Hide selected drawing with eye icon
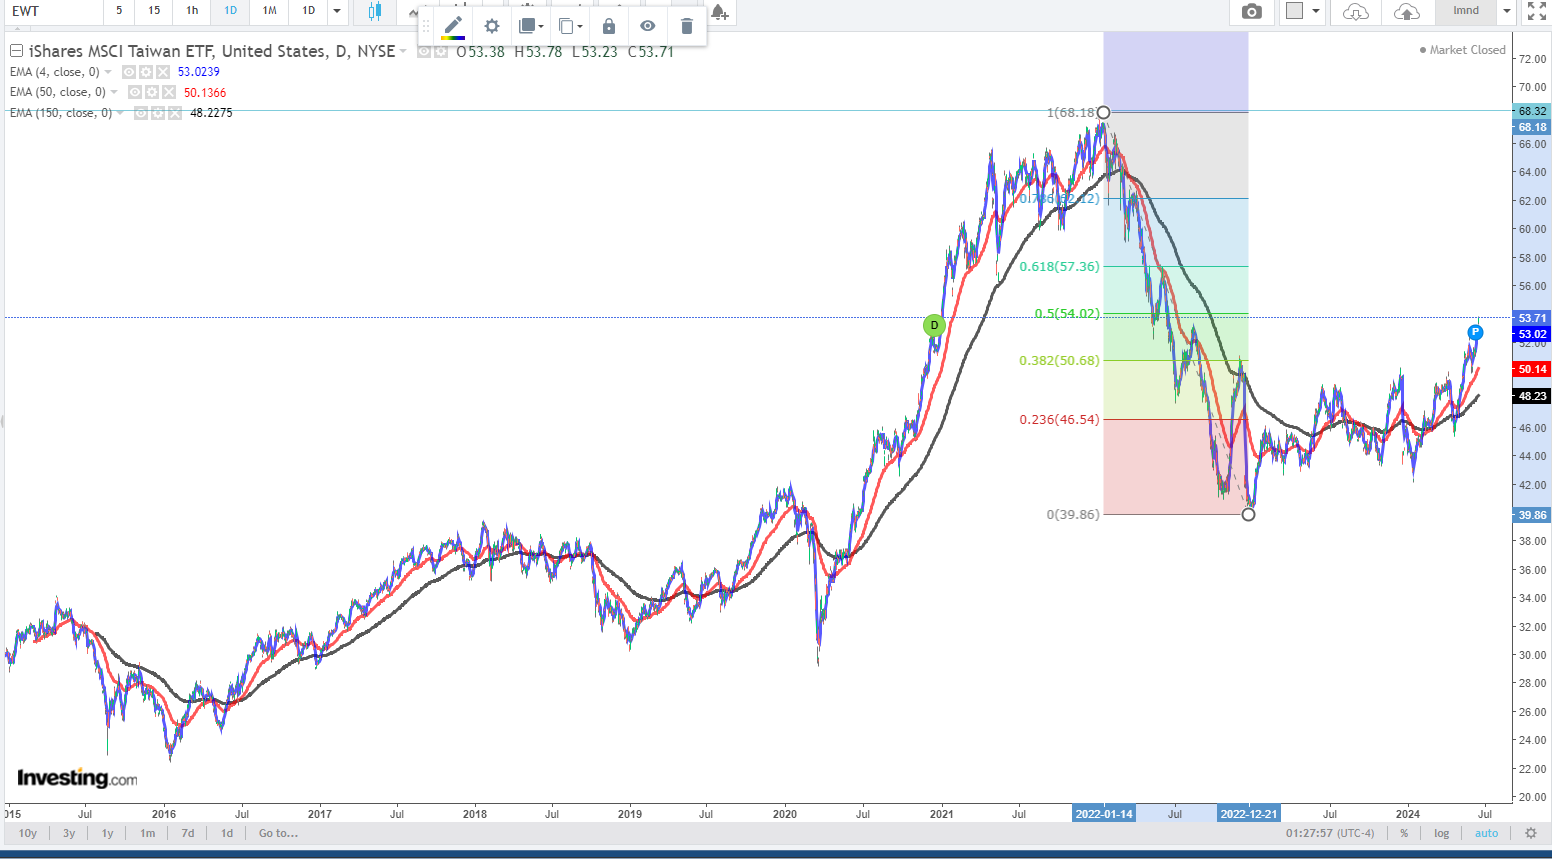The image size is (1552, 859). point(648,26)
